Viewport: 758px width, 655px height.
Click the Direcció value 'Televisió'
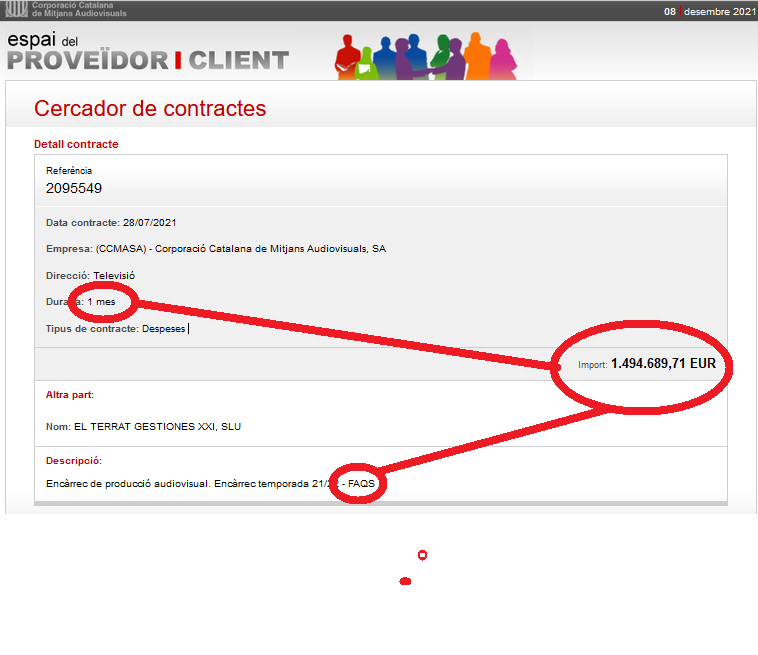click(114, 276)
